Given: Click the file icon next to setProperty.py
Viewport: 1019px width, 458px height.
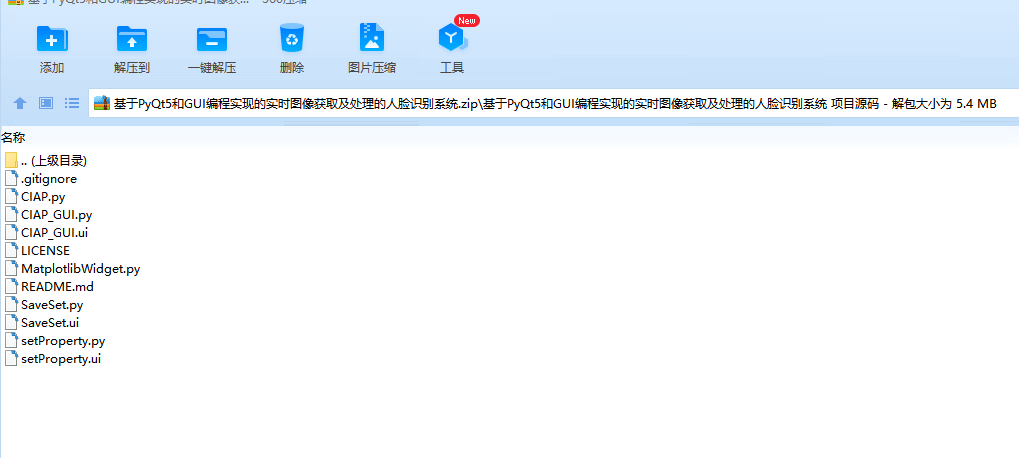Looking at the screenshot, I should coord(10,340).
